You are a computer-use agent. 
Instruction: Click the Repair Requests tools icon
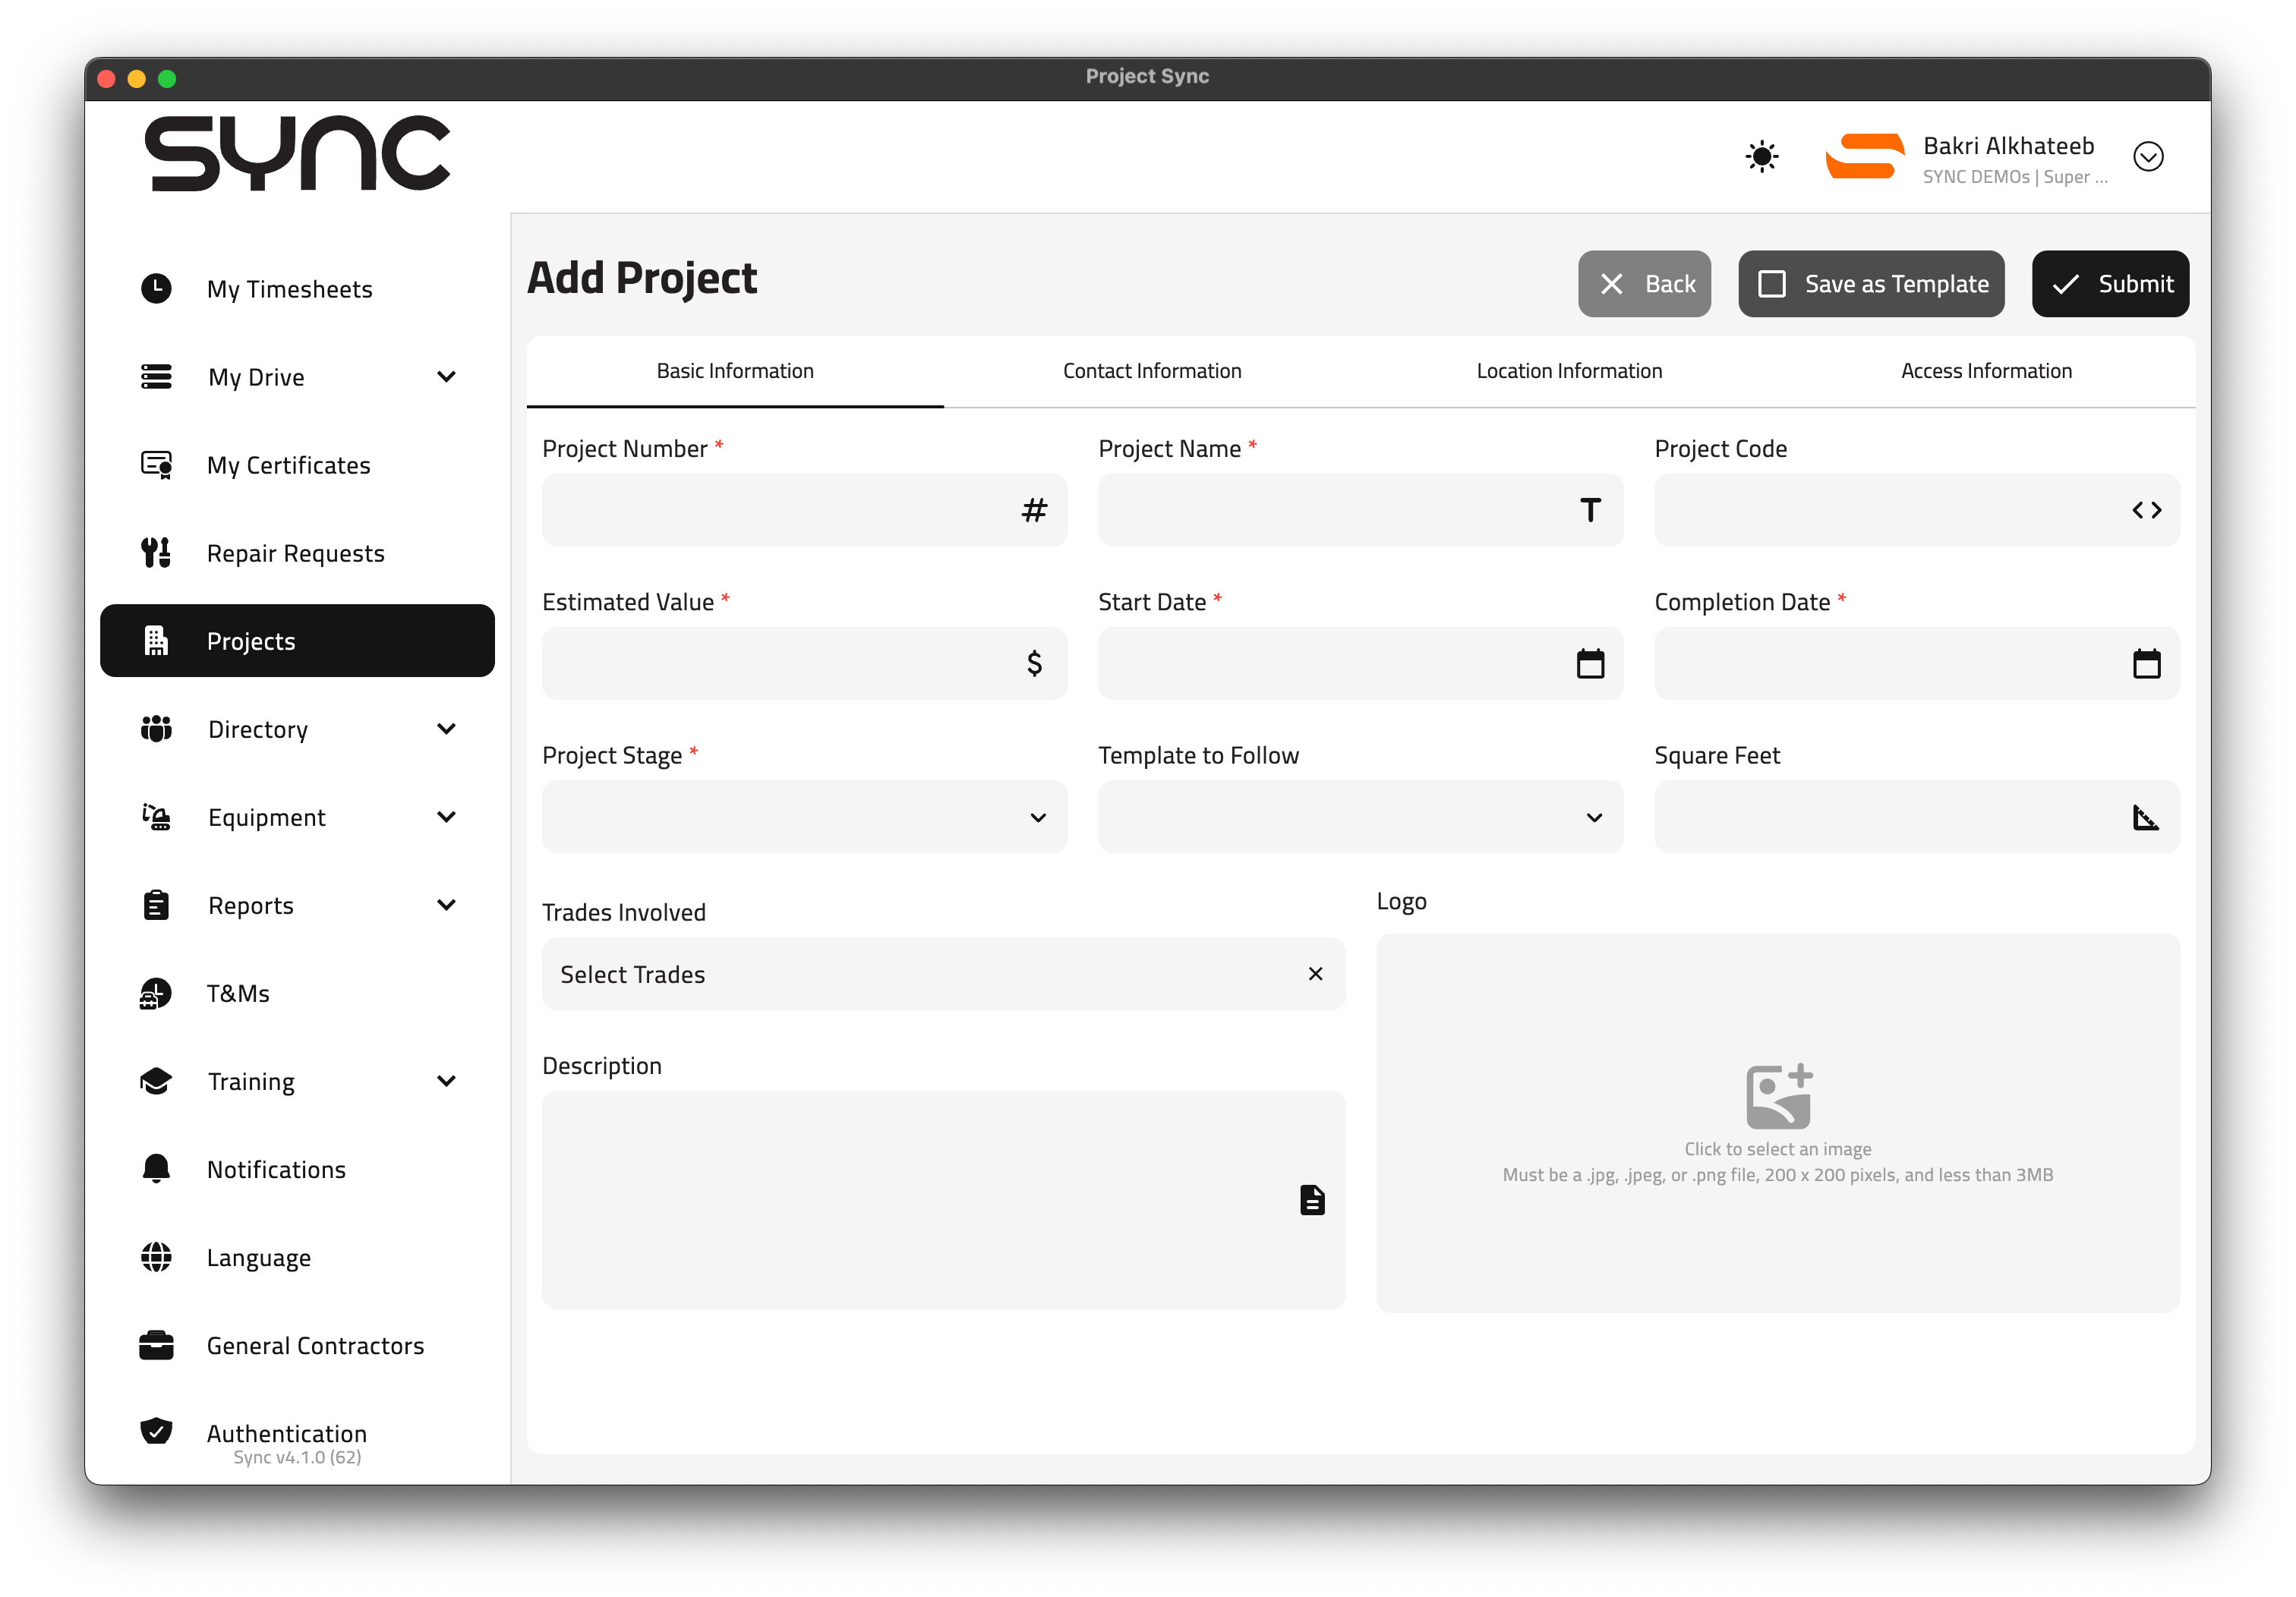point(156,552)
